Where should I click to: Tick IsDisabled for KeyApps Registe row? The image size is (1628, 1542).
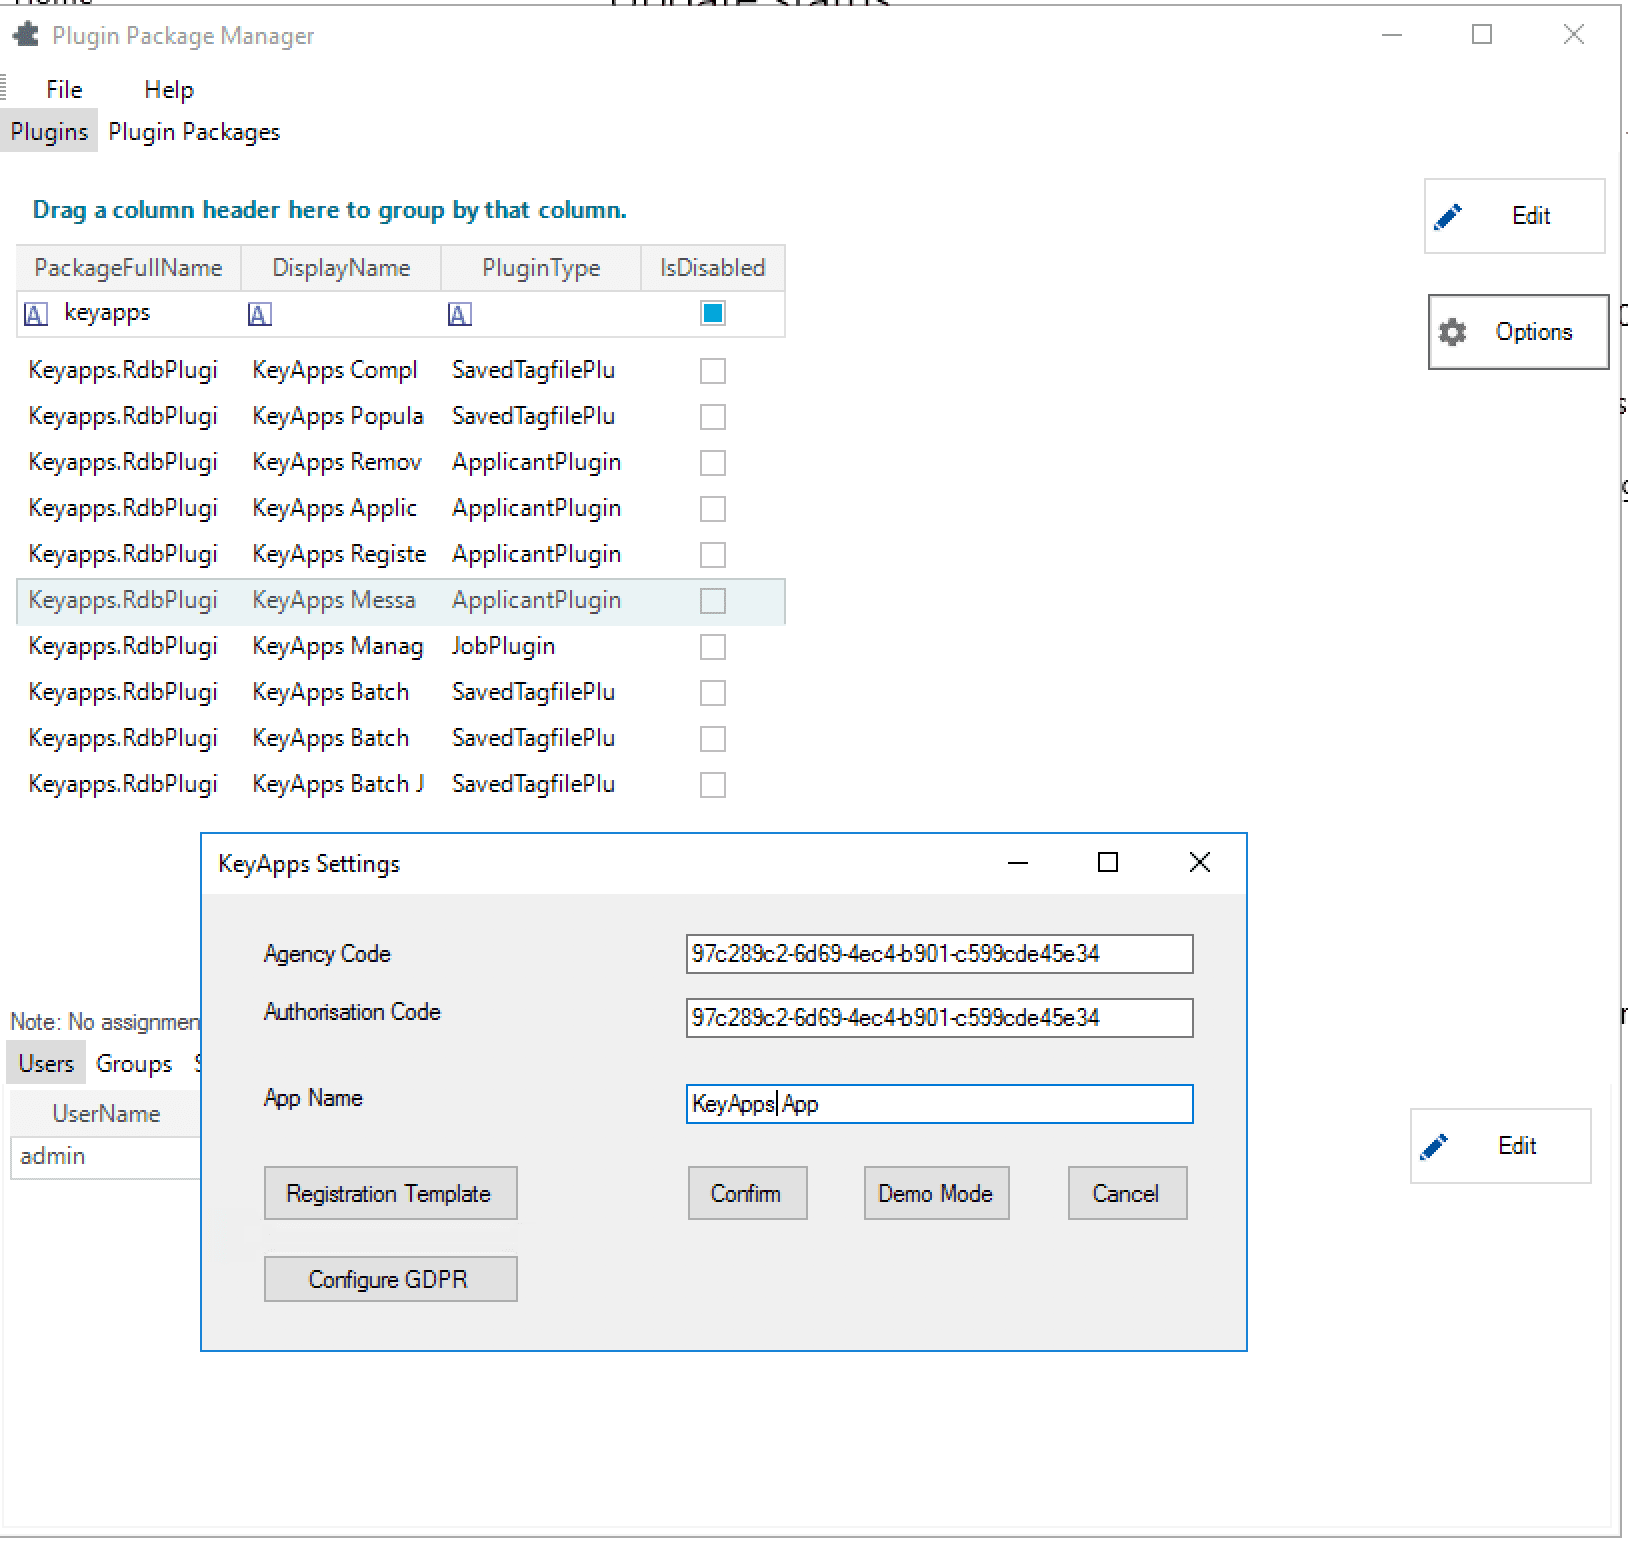tap(713, 555)
